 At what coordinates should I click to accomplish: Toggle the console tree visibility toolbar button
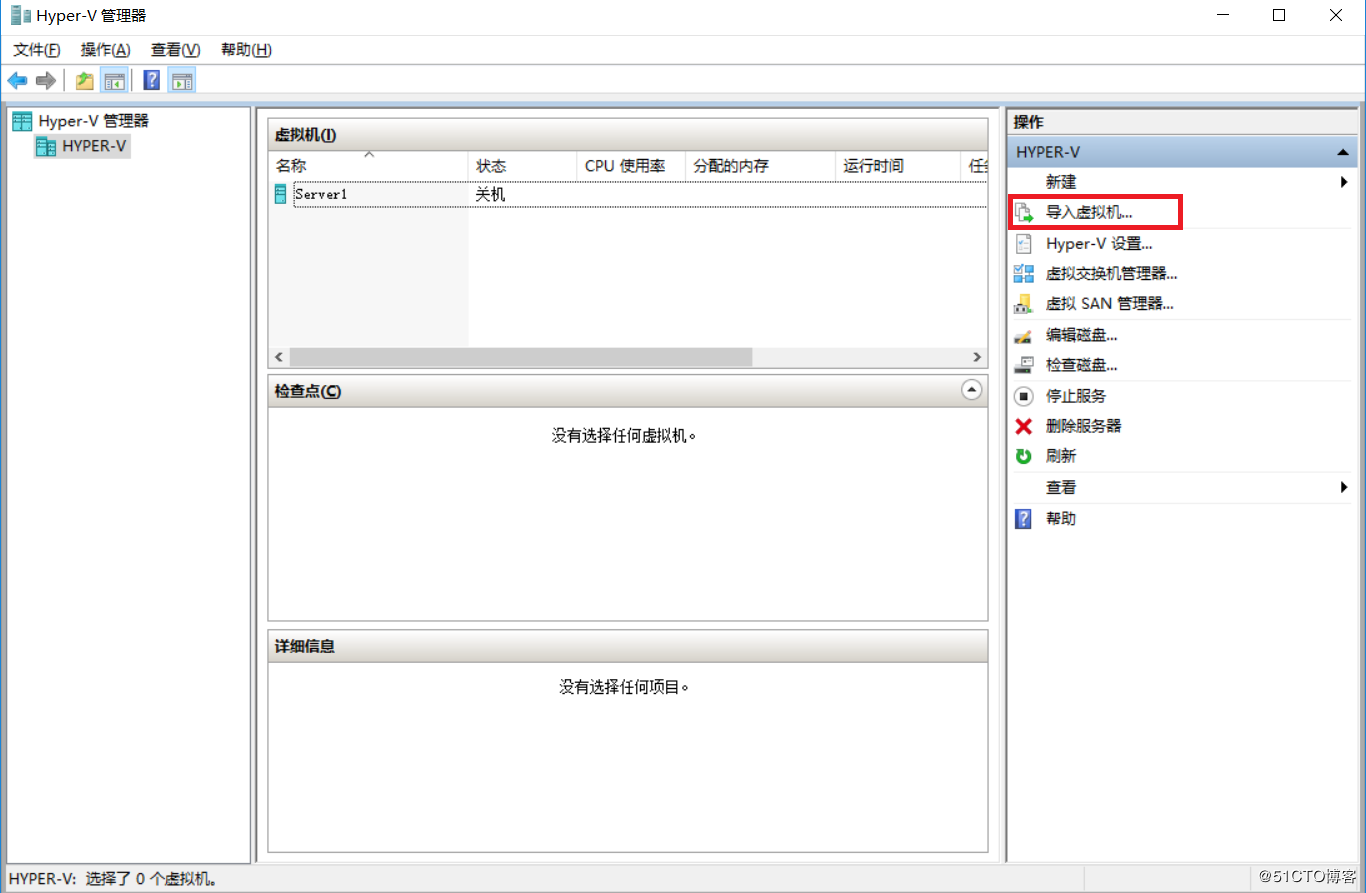[x=115, y=80]
